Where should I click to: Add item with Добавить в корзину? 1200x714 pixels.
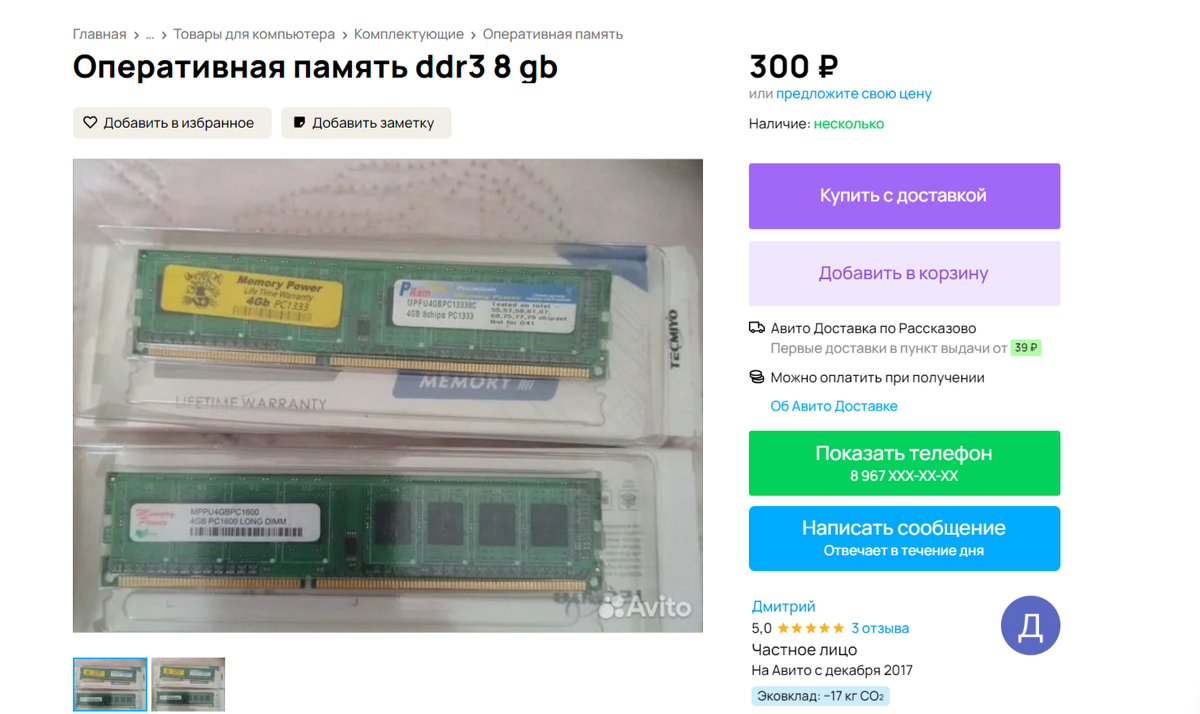point(904,273)
